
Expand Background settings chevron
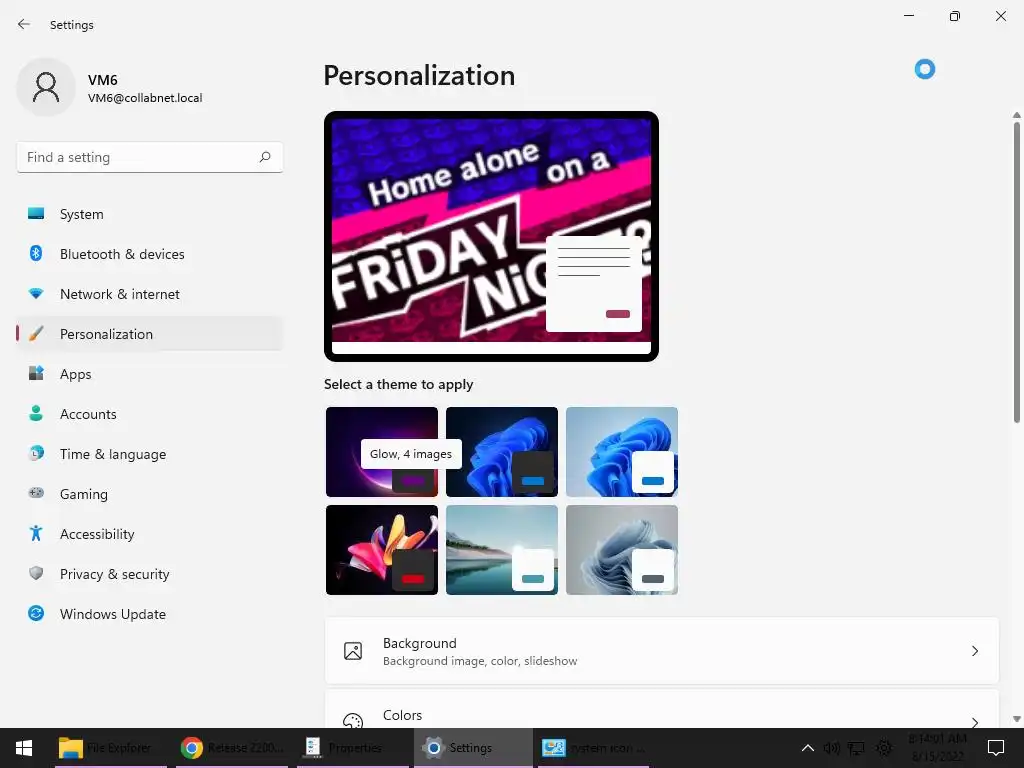974,651
